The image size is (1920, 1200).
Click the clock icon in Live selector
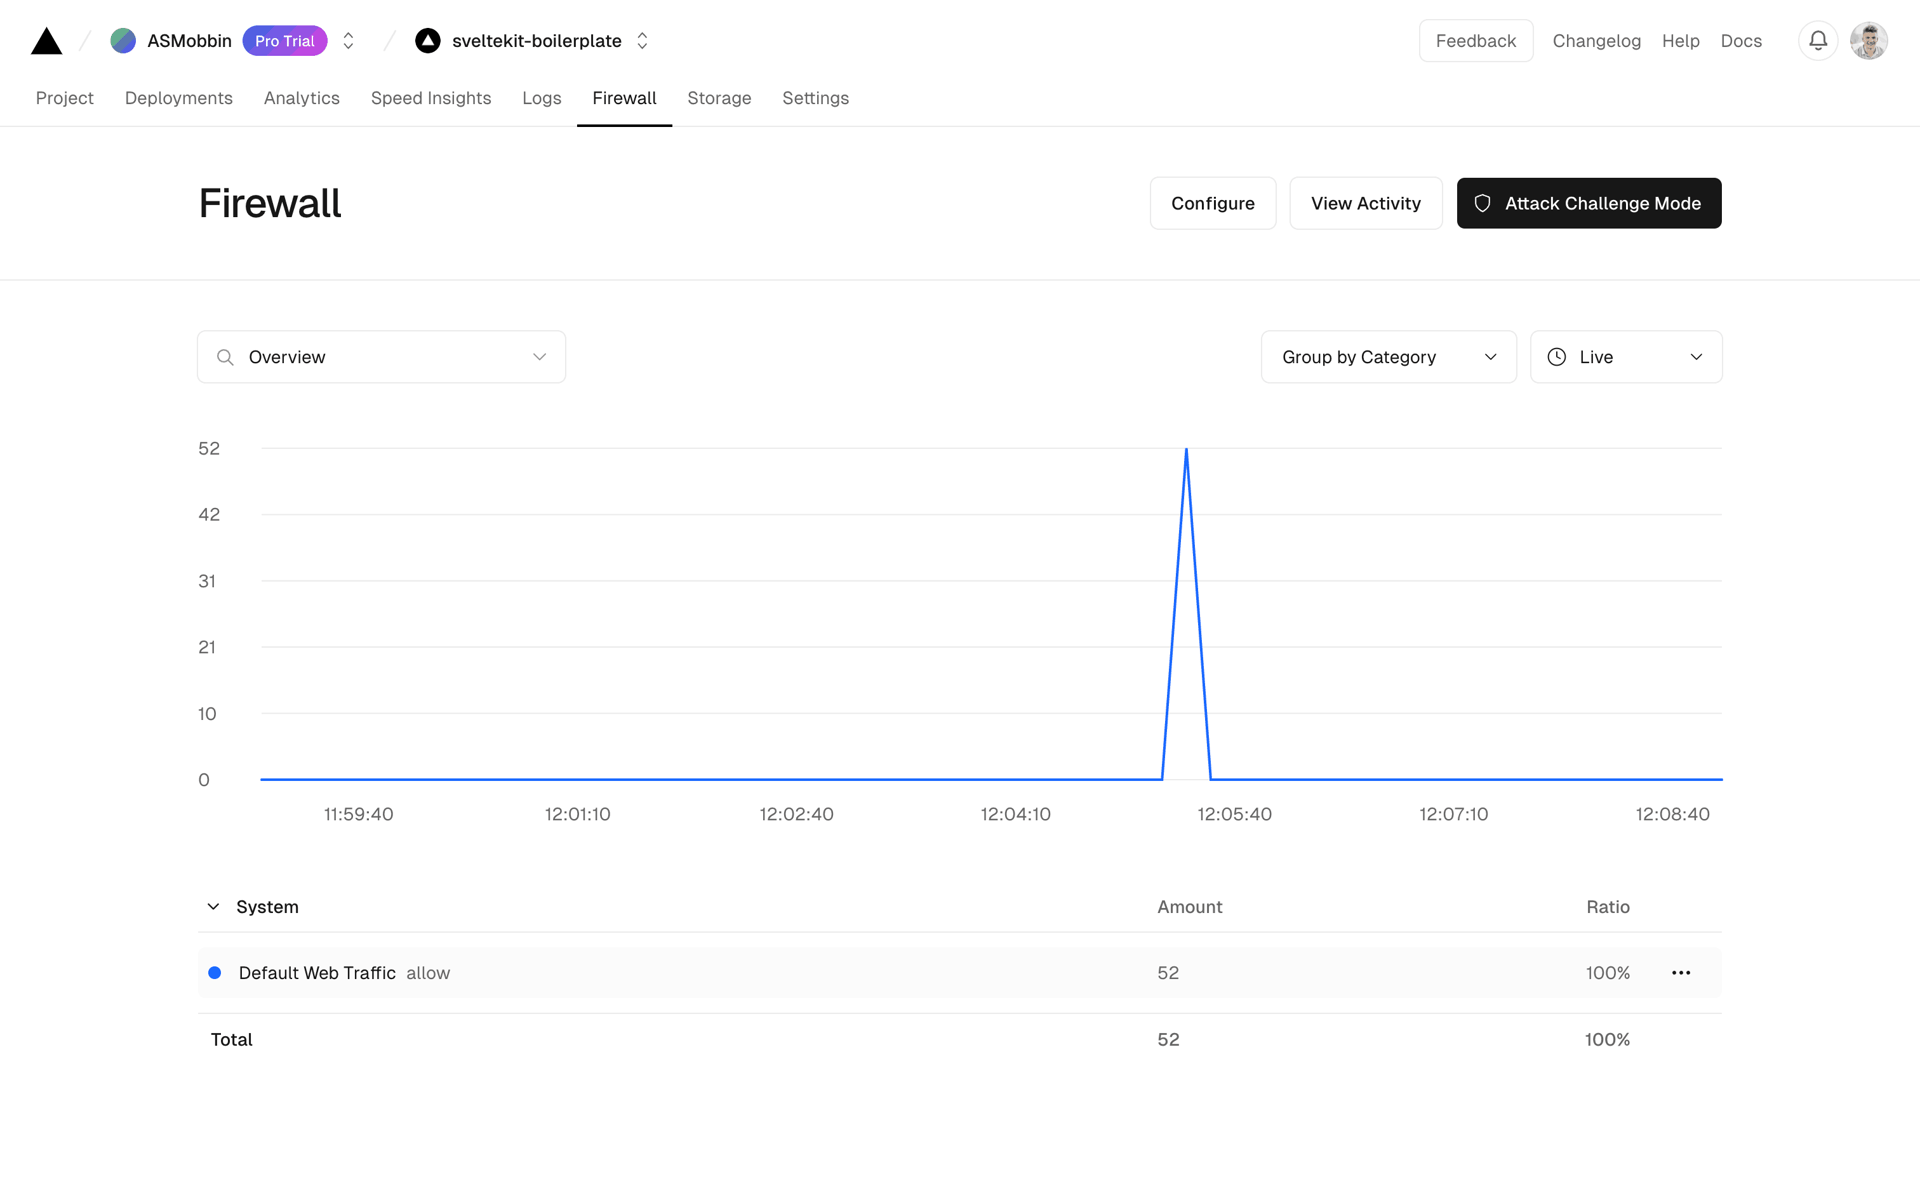1557,357
